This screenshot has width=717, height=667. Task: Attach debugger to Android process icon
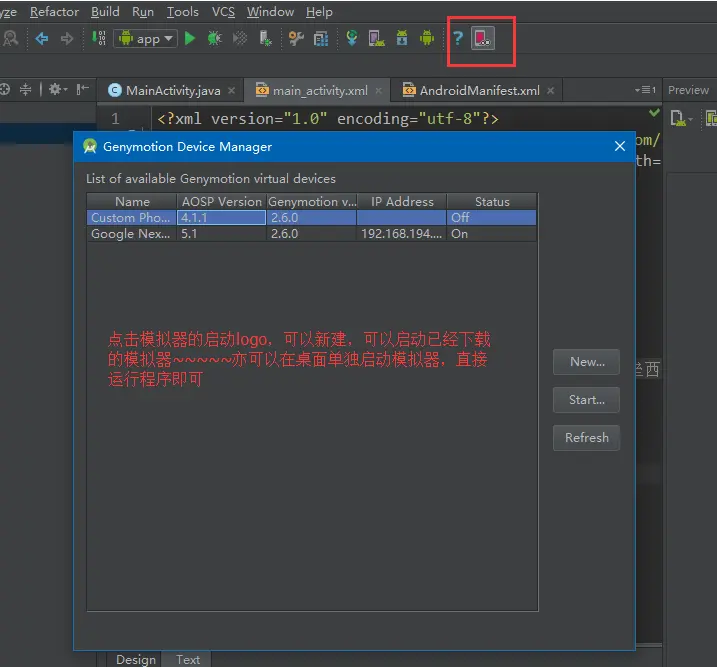click(265, 38)
